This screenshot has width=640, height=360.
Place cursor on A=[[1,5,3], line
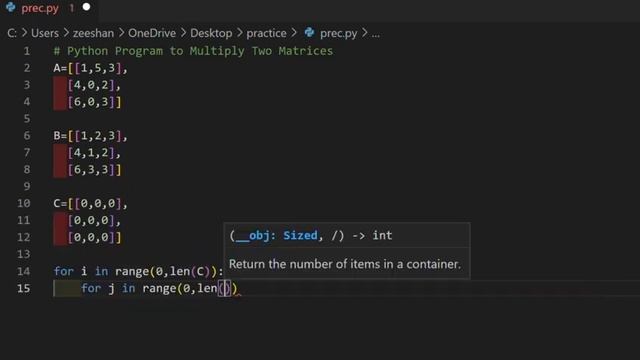coord(91,68)
